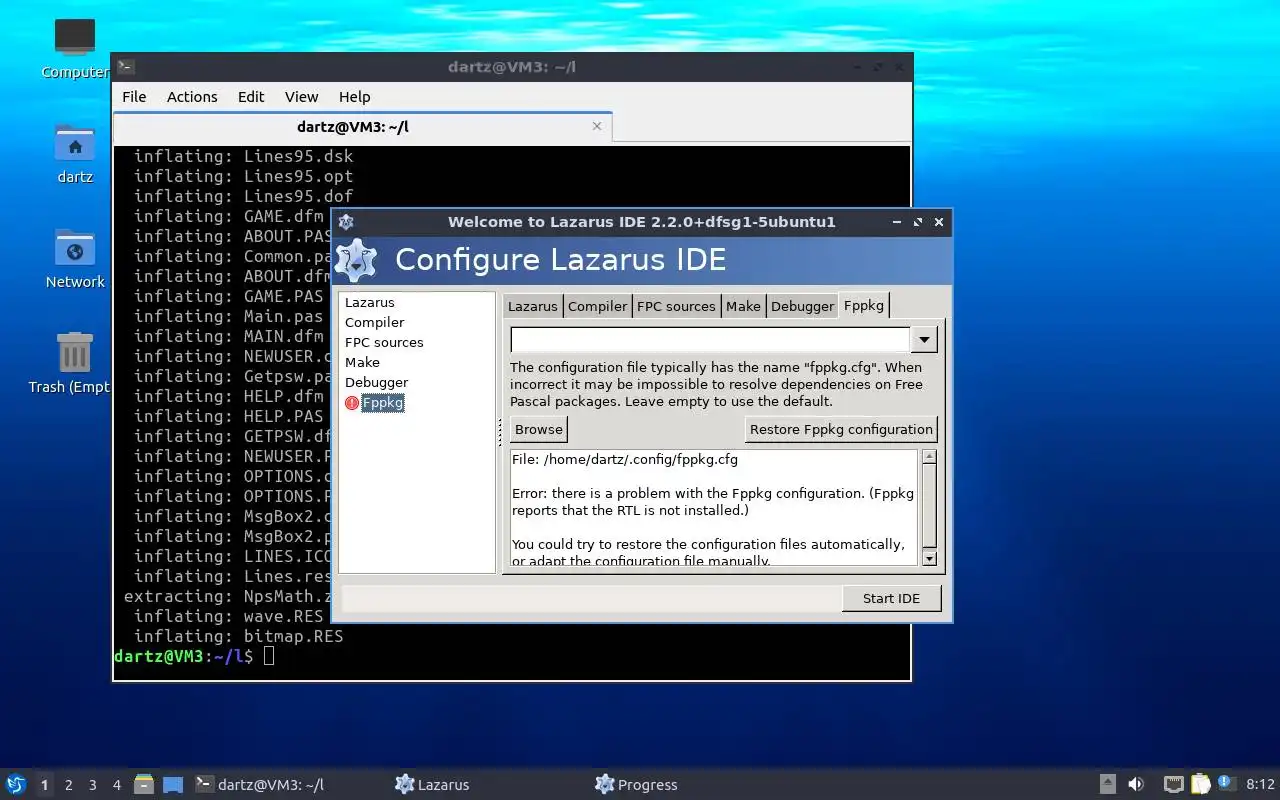Screen dimensions: 1280x800
Task: Open the network status tray icon
Action: (1174, 784)
